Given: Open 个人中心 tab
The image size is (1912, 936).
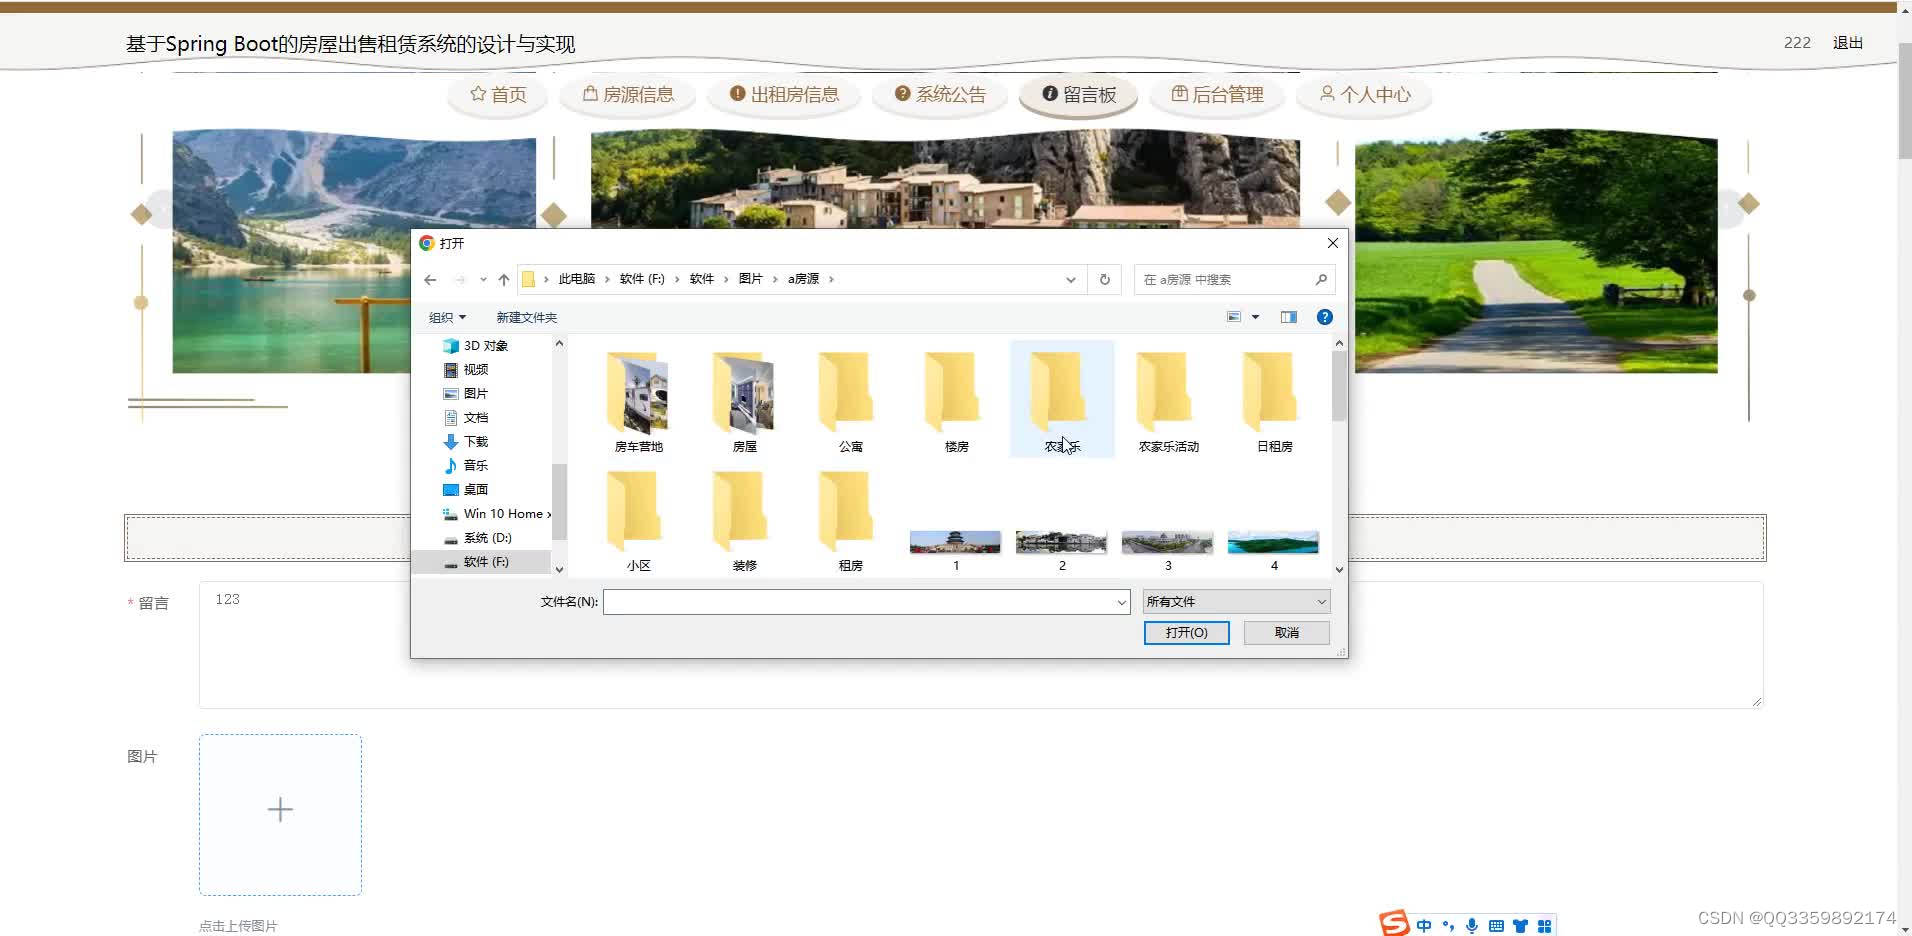Looking at the screenshot, I should [x=1364, y=95].
